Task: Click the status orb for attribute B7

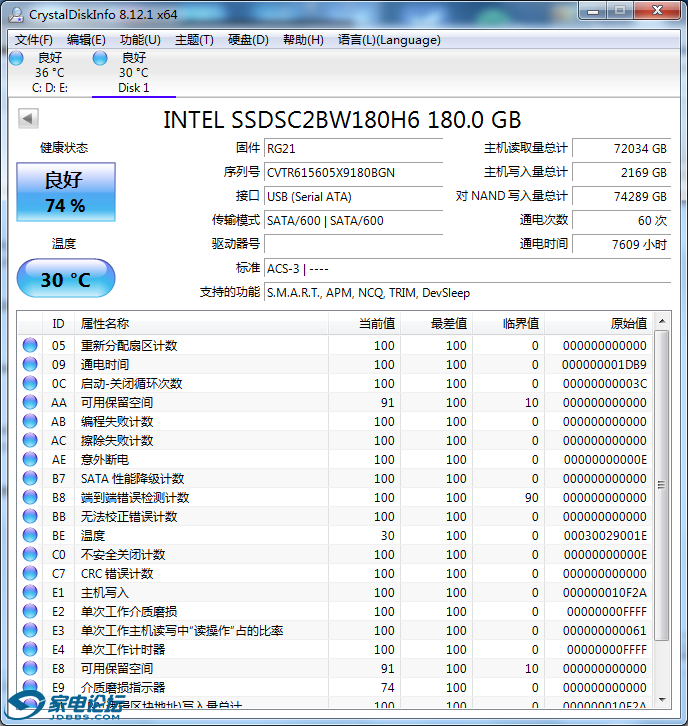Action: click(x=30, y=478)
